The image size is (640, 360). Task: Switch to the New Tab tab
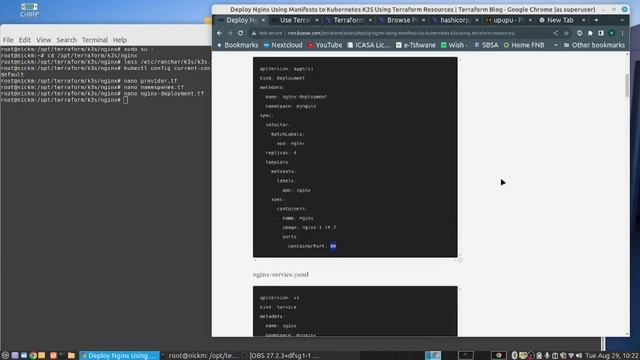pos(560,20)
